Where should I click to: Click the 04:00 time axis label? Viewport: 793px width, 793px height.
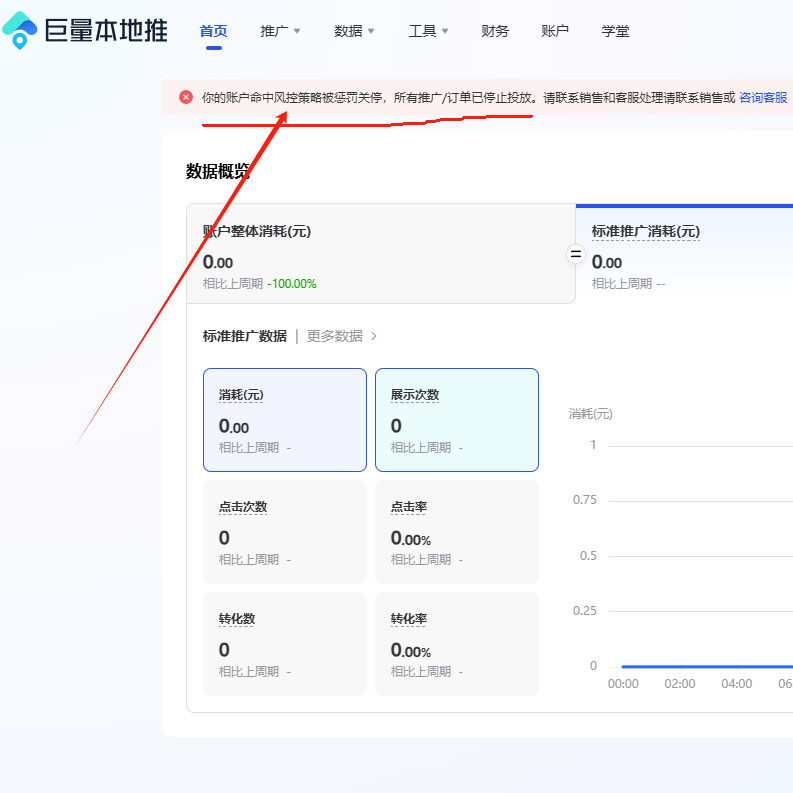pyautogui.click(x=736, y=684)
